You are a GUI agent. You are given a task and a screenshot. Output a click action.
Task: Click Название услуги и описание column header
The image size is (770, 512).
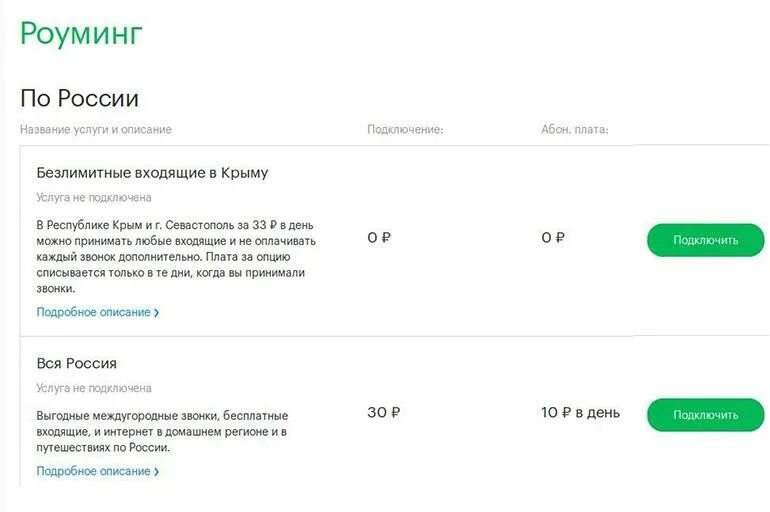tap(96, 130)
